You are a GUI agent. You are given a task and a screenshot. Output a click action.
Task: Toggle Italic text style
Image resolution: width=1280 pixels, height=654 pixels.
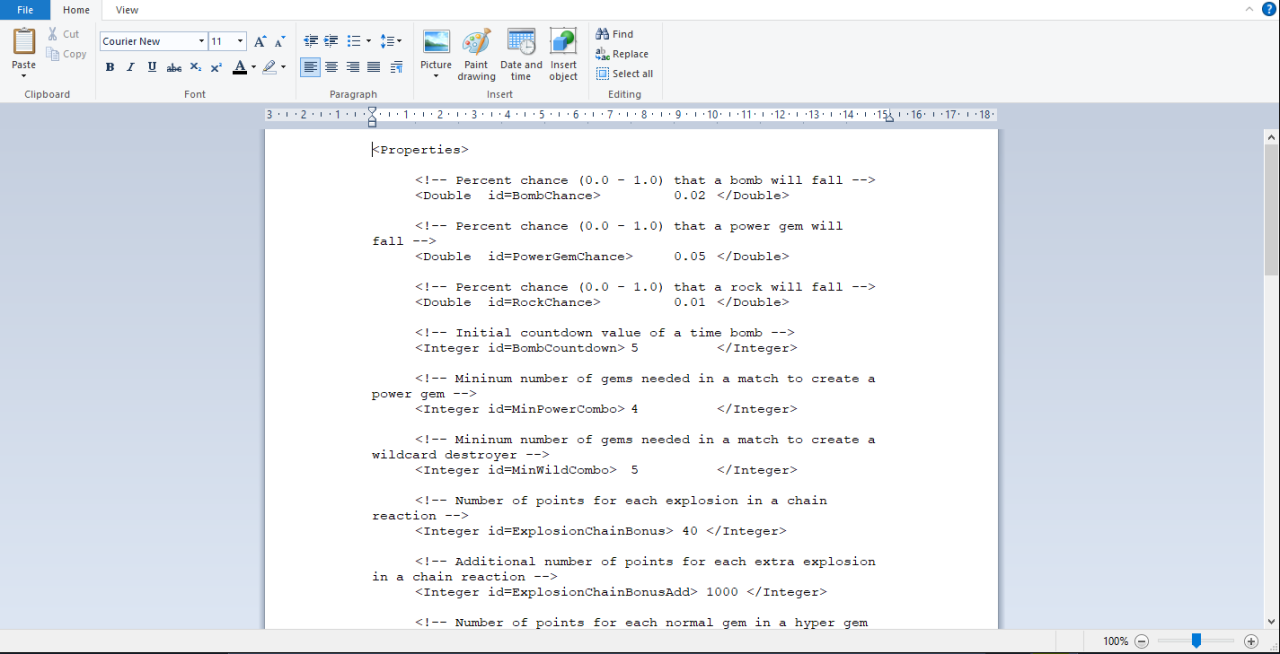click(x=130, y=67)
